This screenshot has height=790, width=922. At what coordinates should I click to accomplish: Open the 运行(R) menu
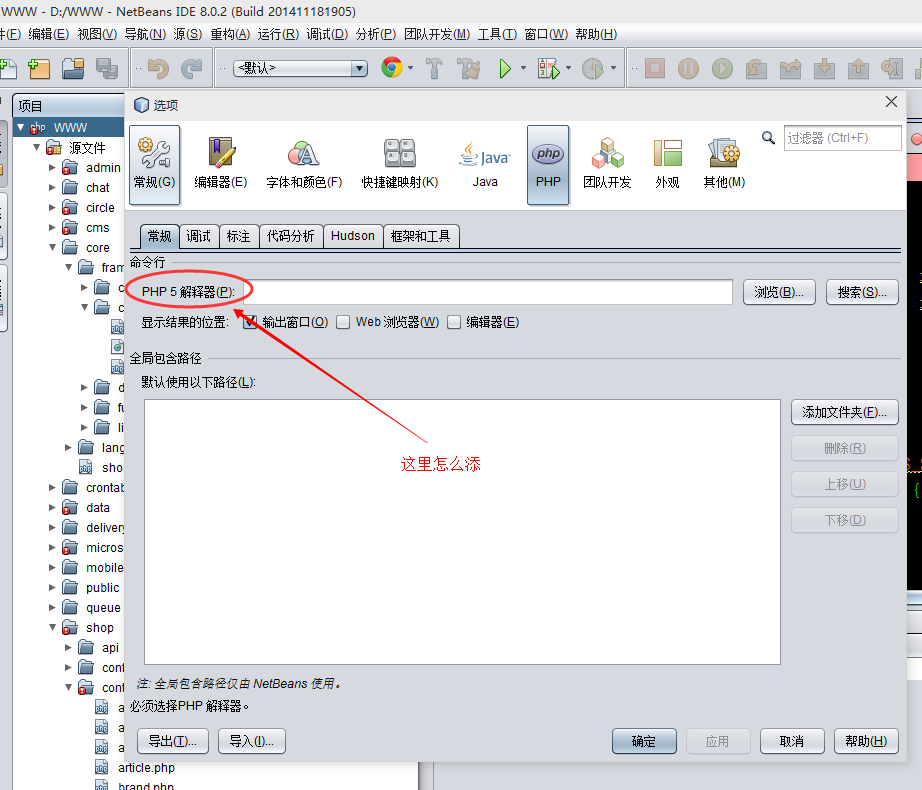point(278,34)
